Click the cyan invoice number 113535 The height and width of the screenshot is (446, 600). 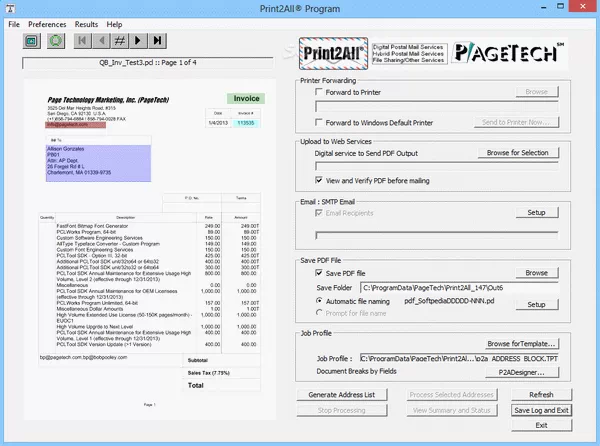246,123
